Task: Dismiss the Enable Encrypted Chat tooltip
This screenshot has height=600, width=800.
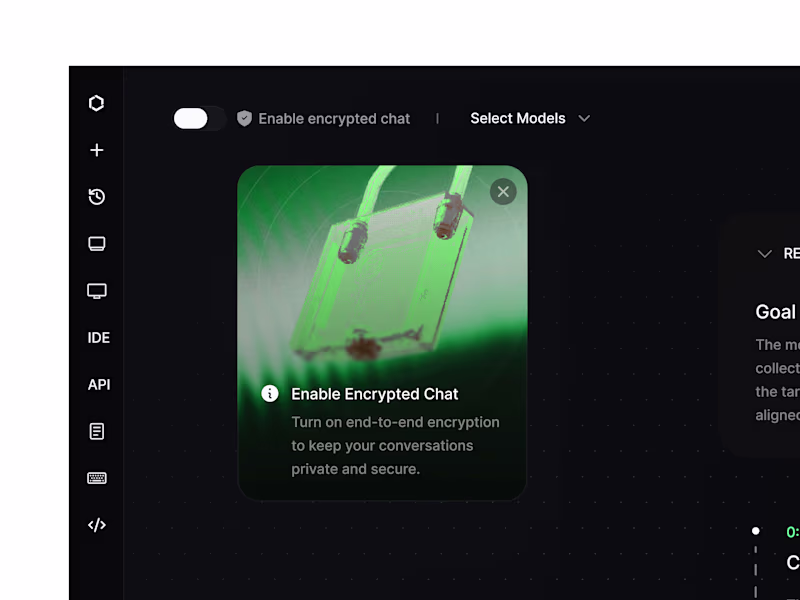Action: pyautogui.click(x=503, y=191)
